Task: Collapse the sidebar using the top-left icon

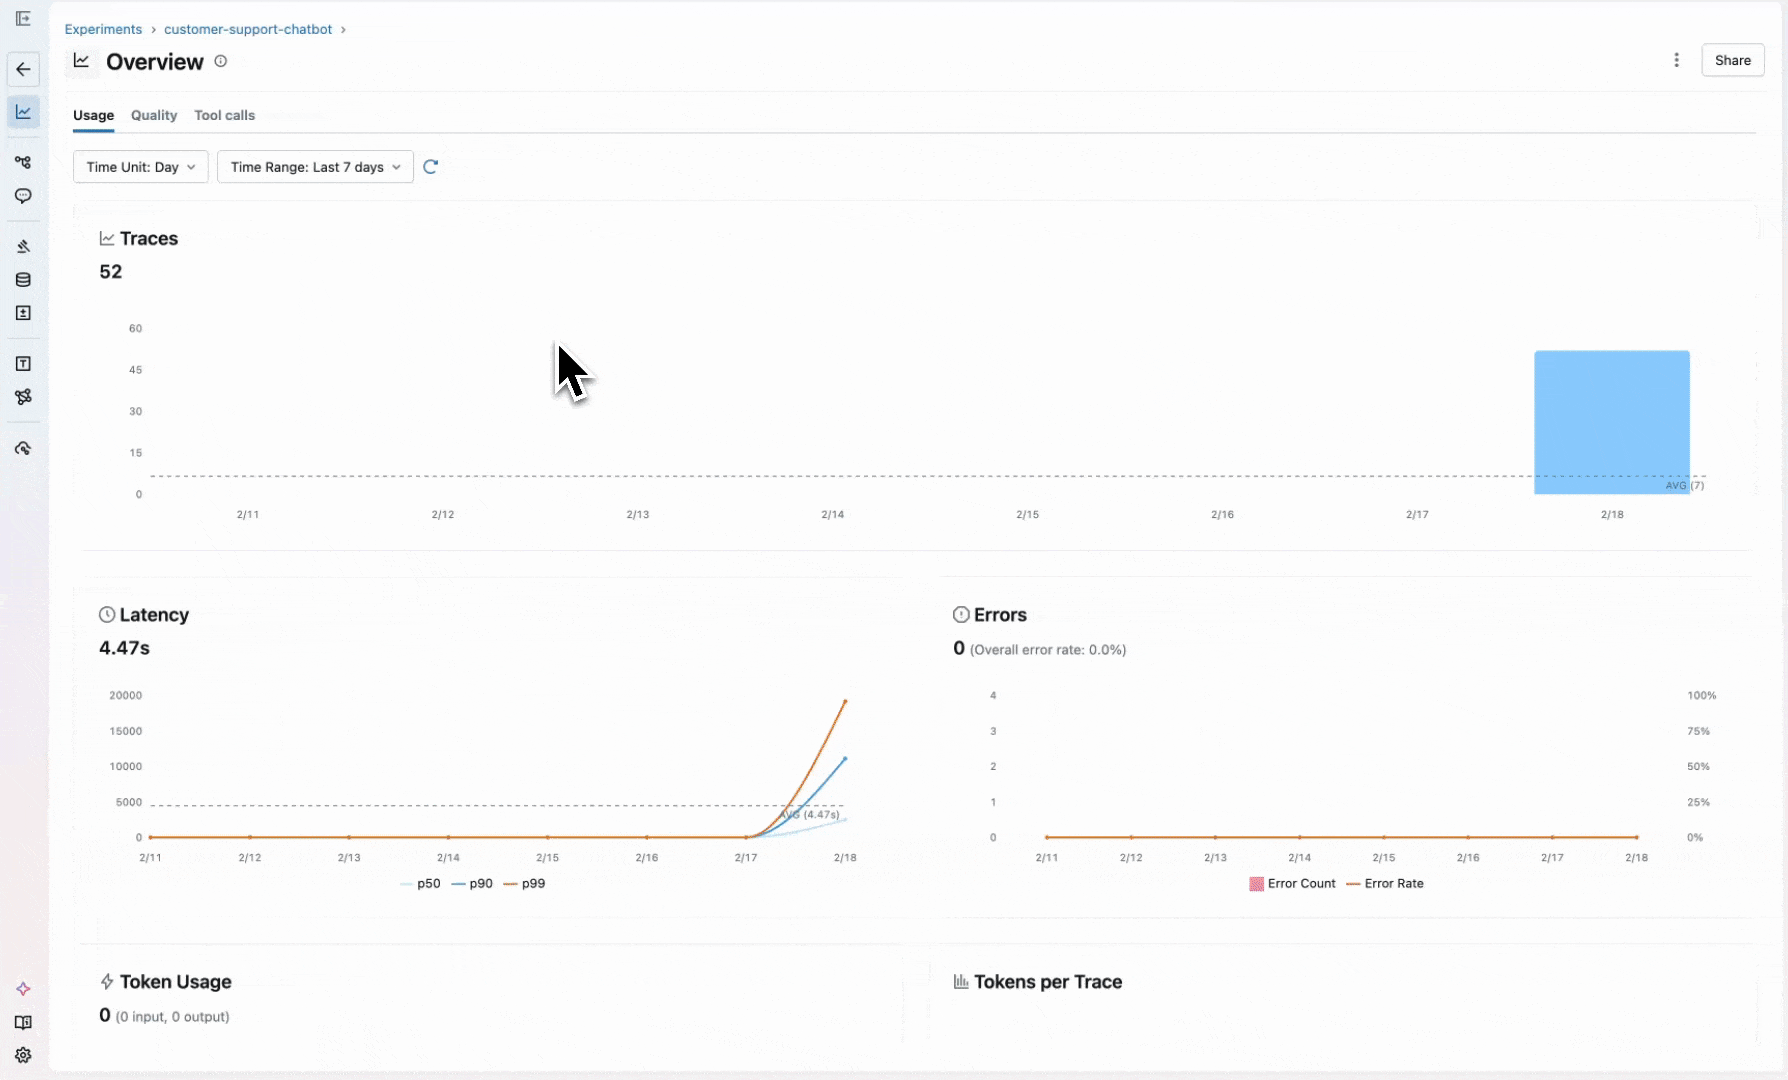Action: coord(23,18)
